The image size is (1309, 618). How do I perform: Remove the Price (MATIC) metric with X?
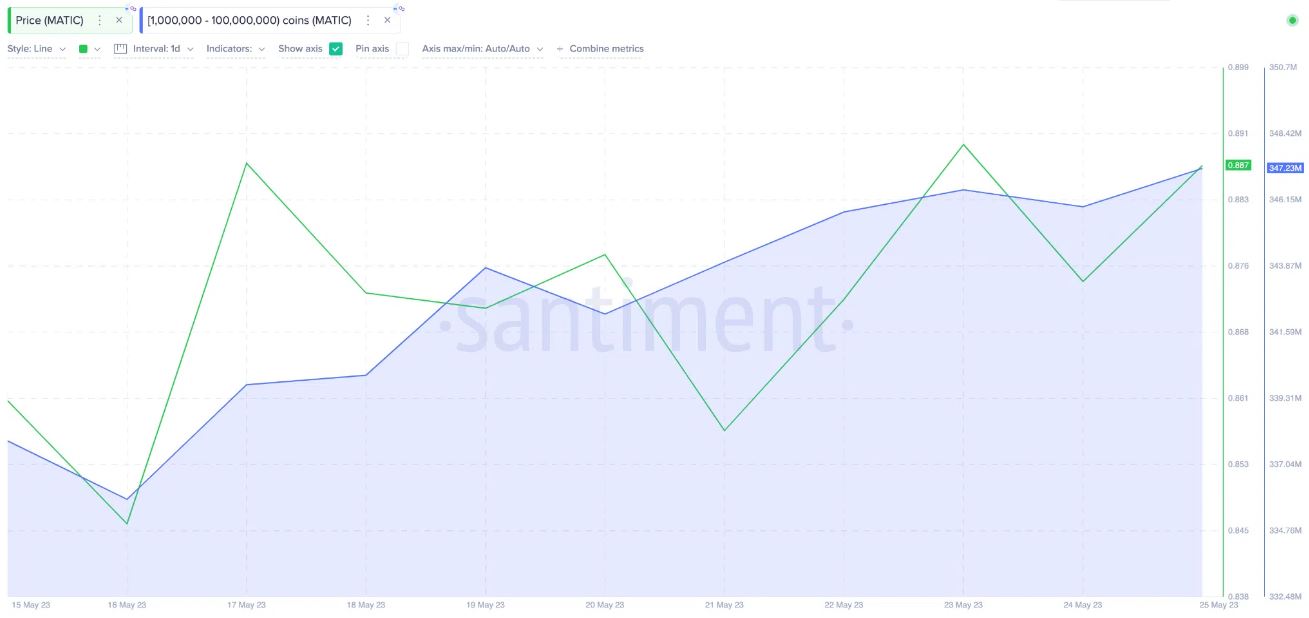coord(119,20)
